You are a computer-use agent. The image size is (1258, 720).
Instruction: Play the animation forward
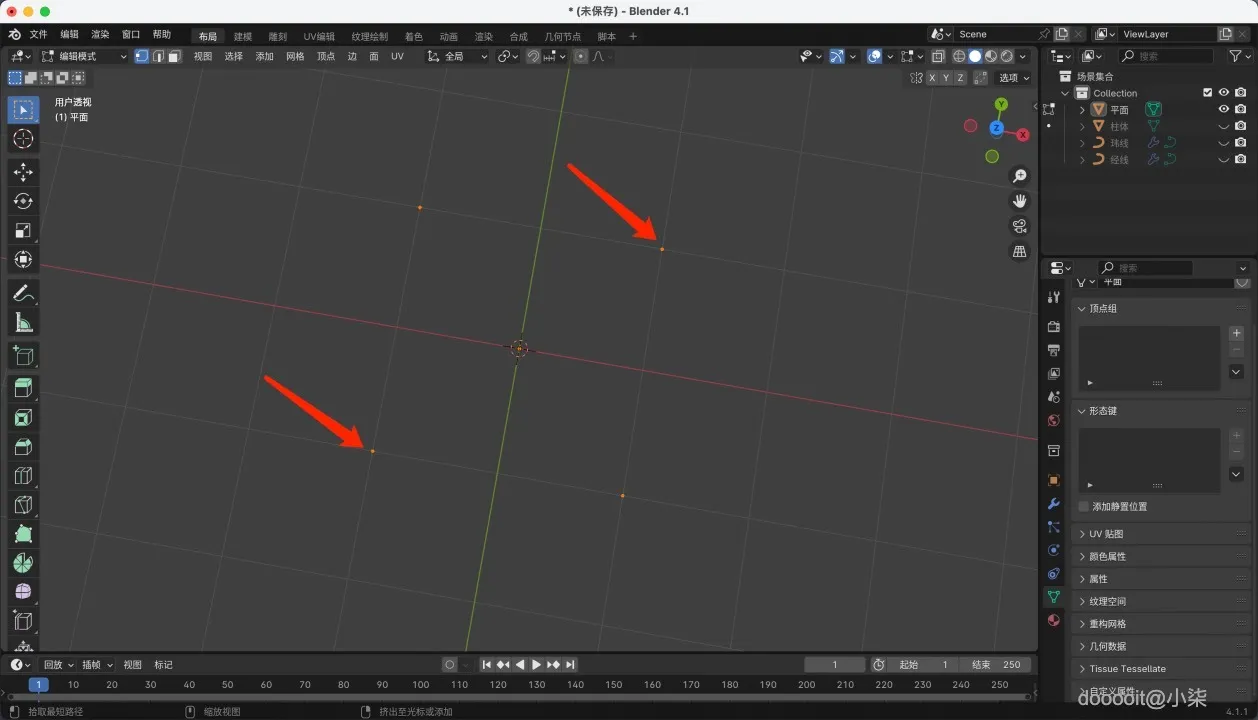(x=536, y=664)
